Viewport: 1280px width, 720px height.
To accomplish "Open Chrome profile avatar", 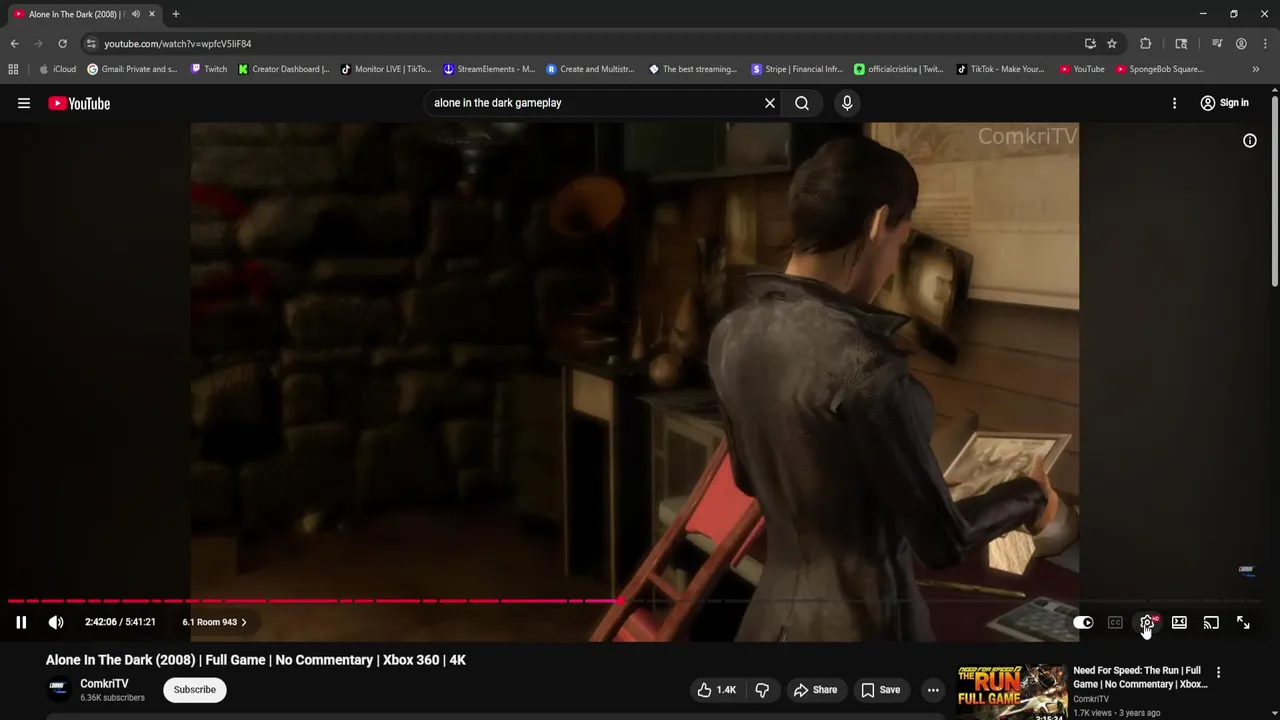I will 1241,44.
